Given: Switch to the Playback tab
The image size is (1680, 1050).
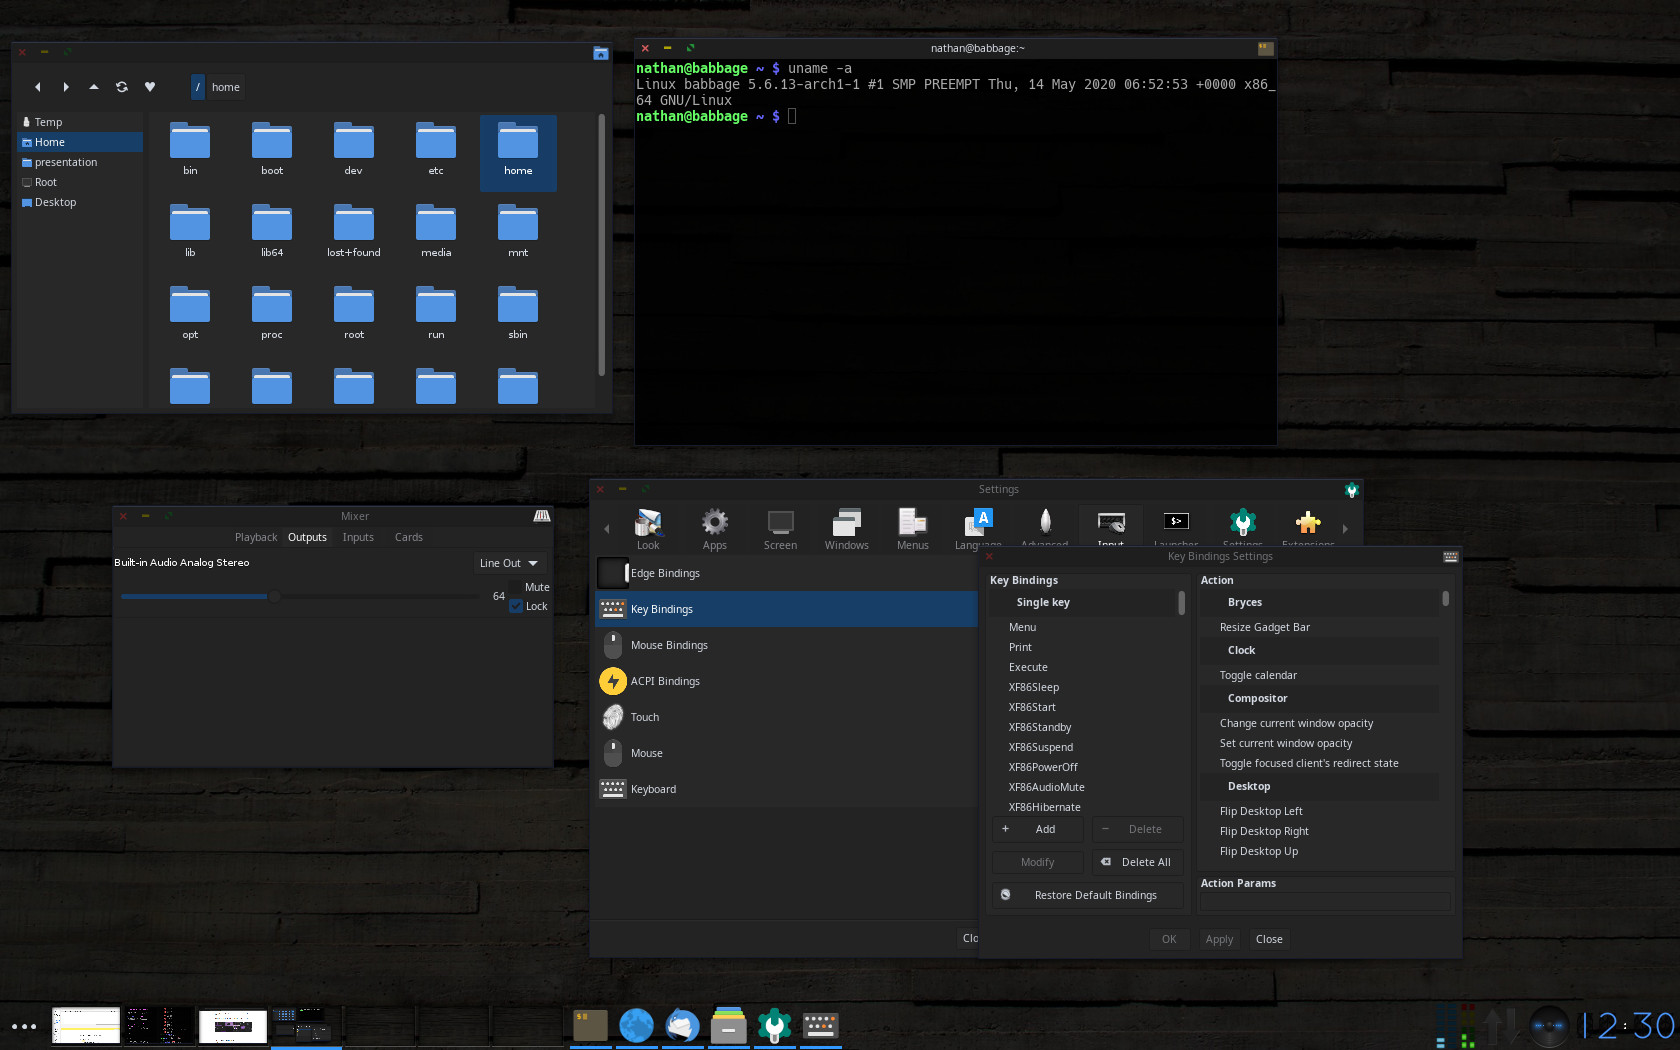Looking at the screenshot, I should tap(255, 537).
